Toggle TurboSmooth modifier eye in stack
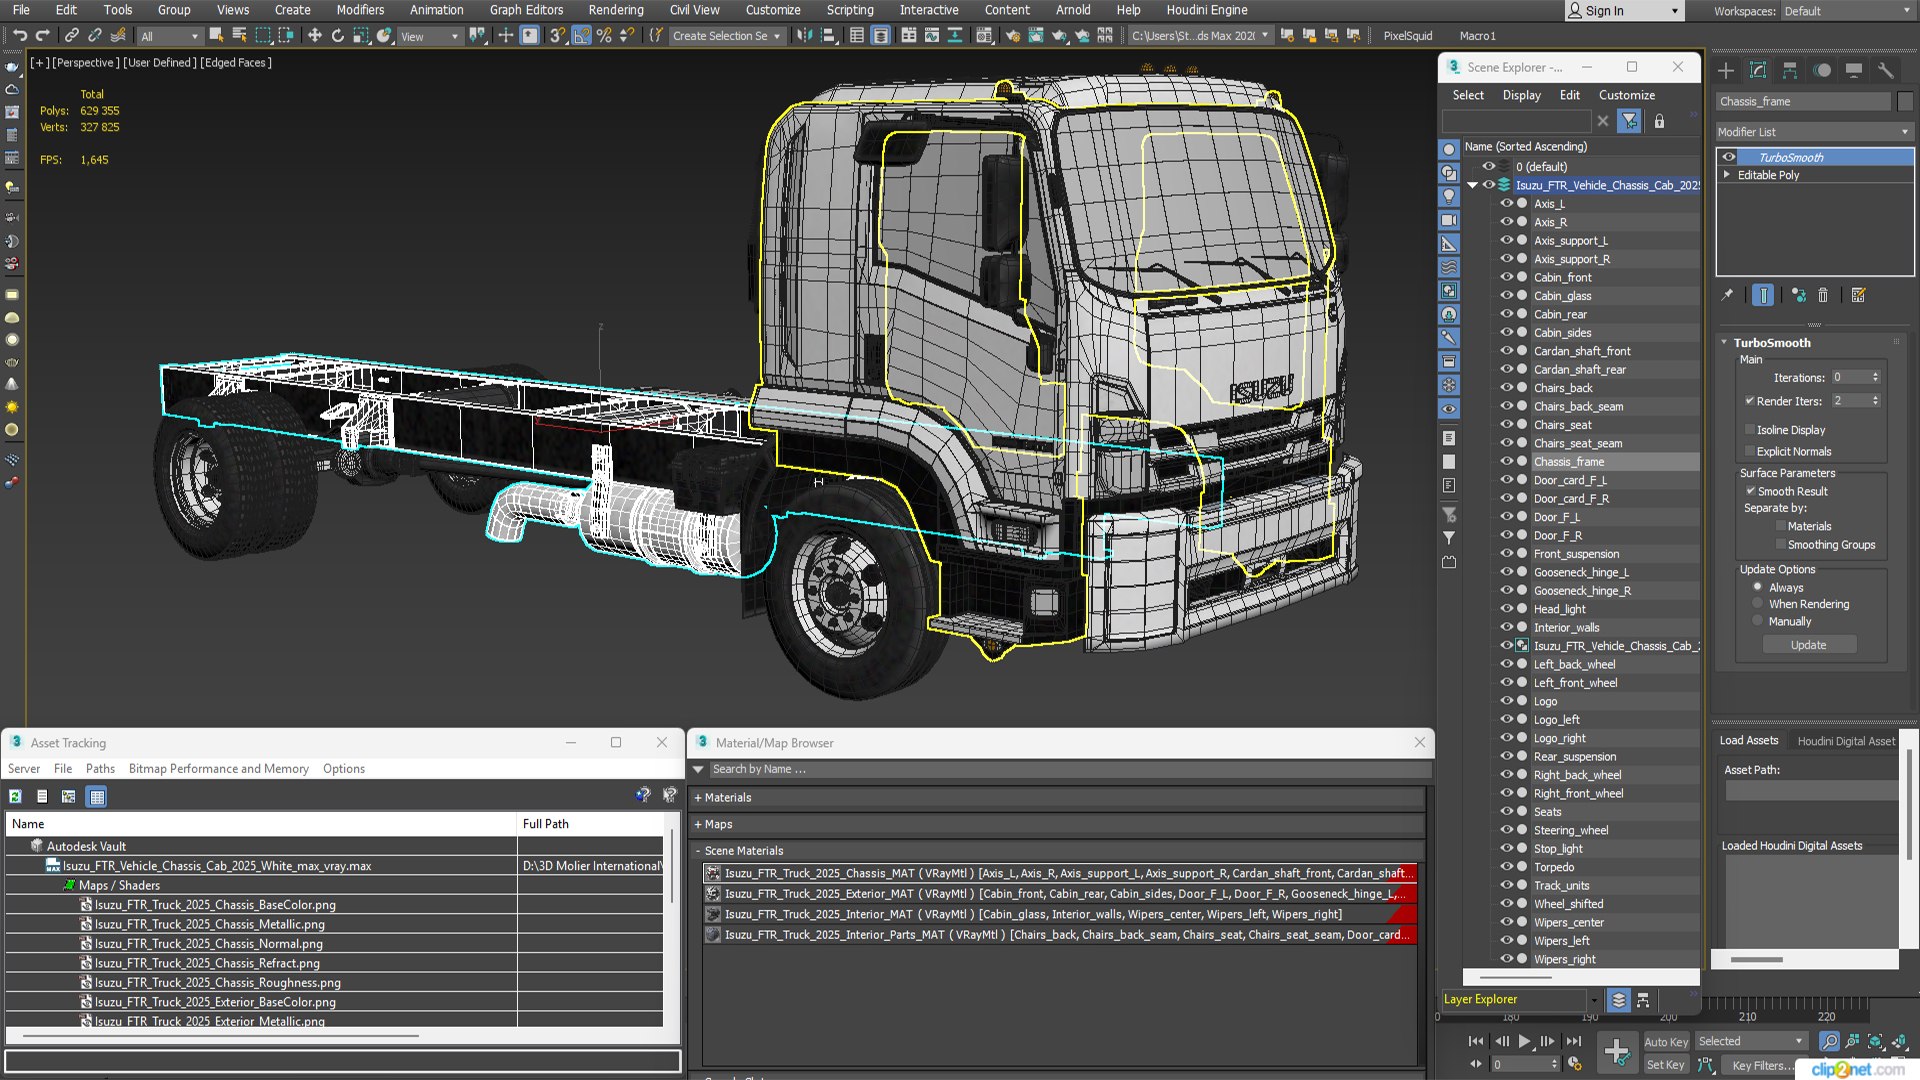Screen dimensions: 1920x1080 pyautogui.click(x=1729, y=157)
